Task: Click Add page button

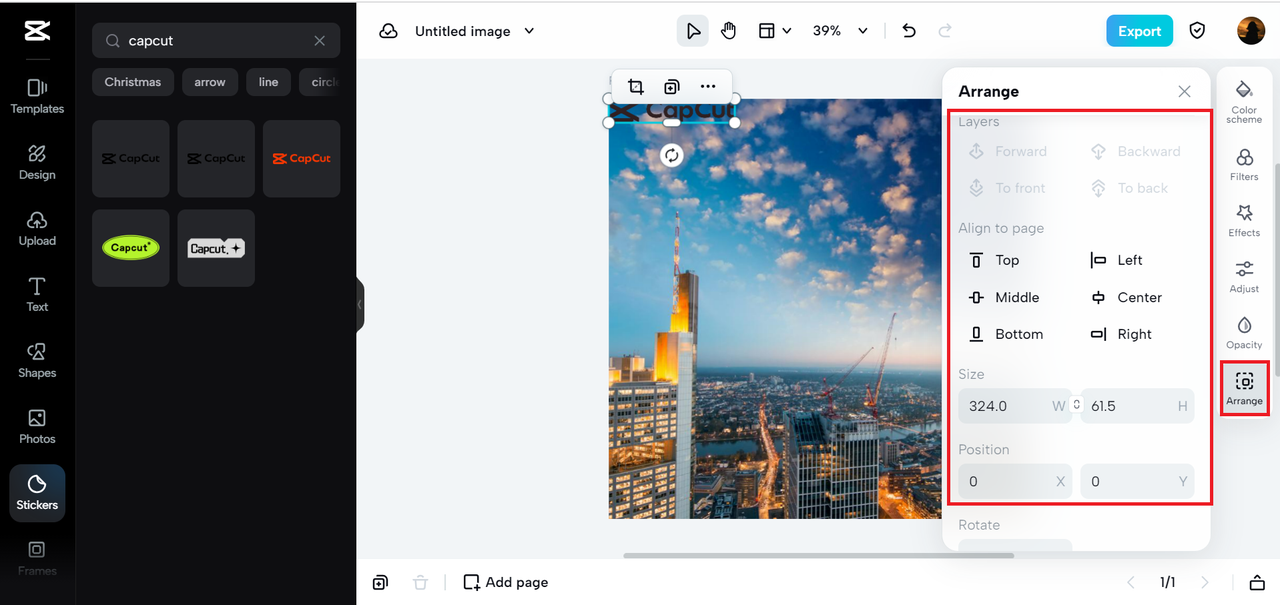Action: point(505,582)
